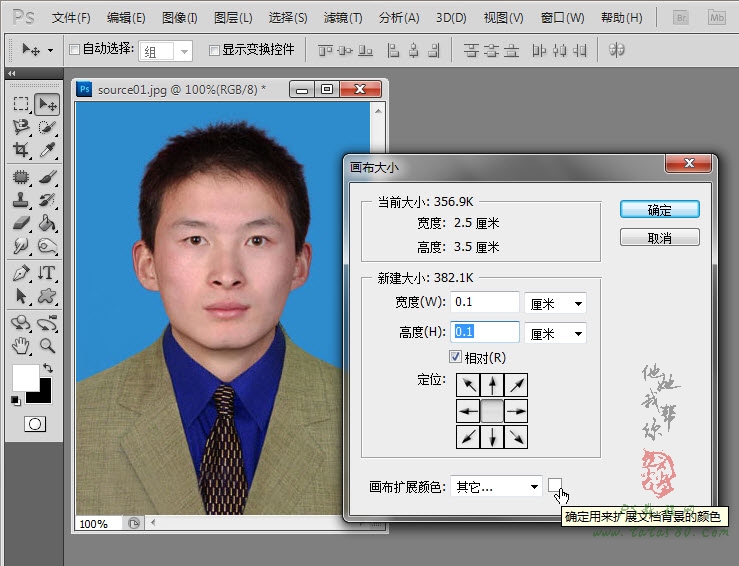The height and width of the screenshot is (566, 739).
Task: Select the Spot Healing Brush tool
Action: 21,177
